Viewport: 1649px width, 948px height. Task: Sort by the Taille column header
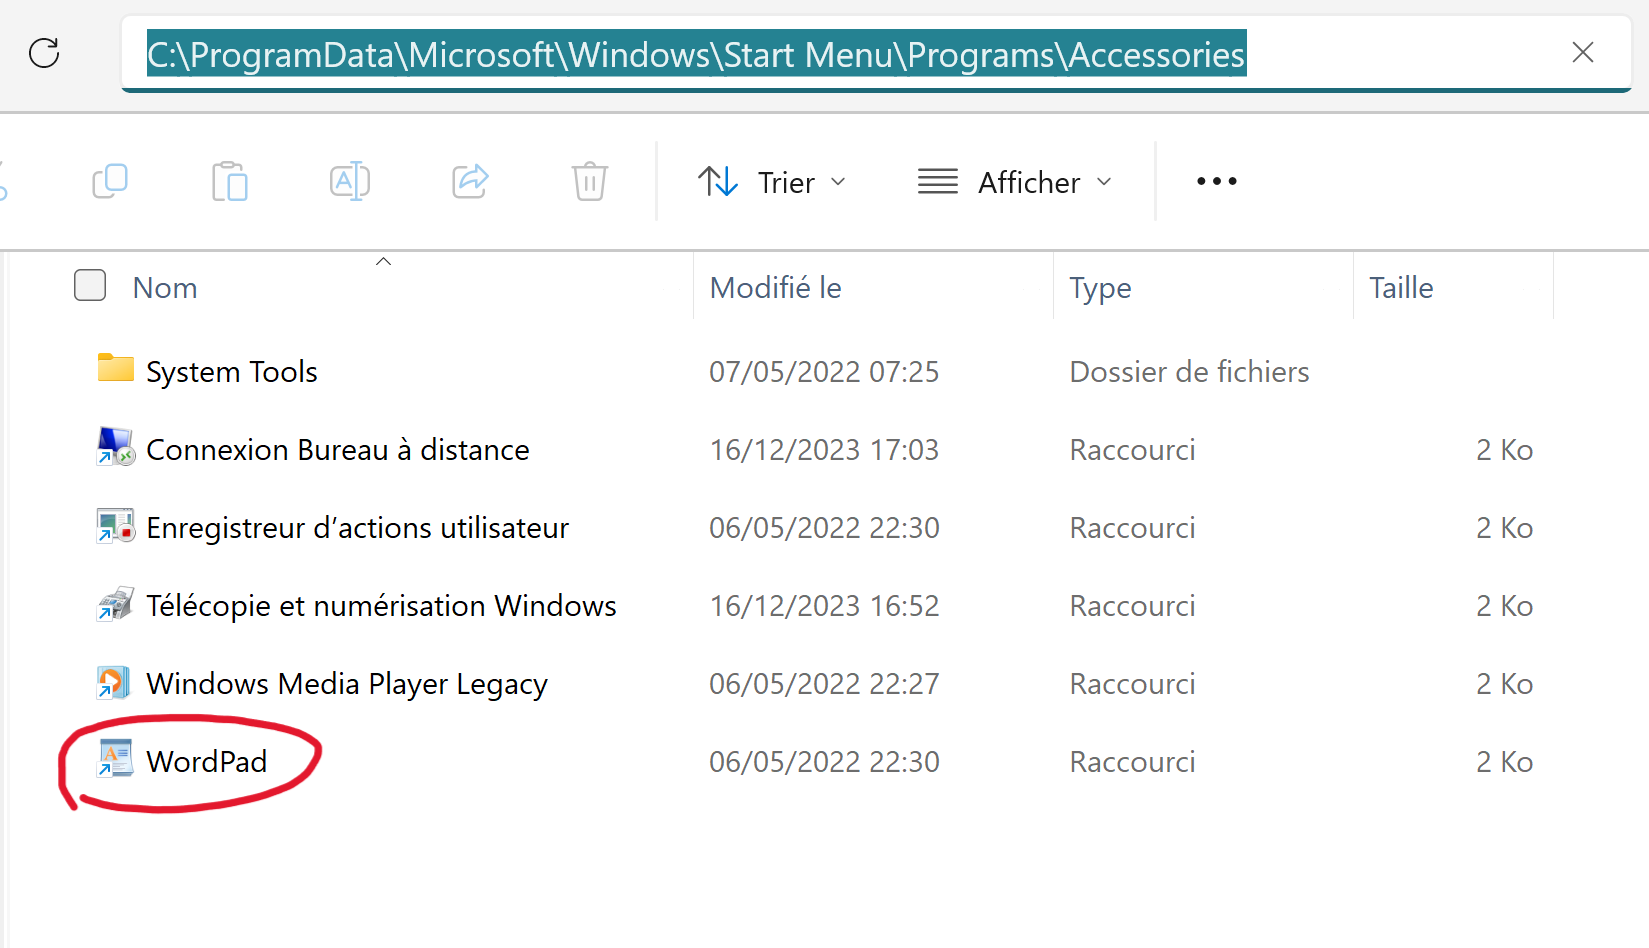(x=1401, y=288)
